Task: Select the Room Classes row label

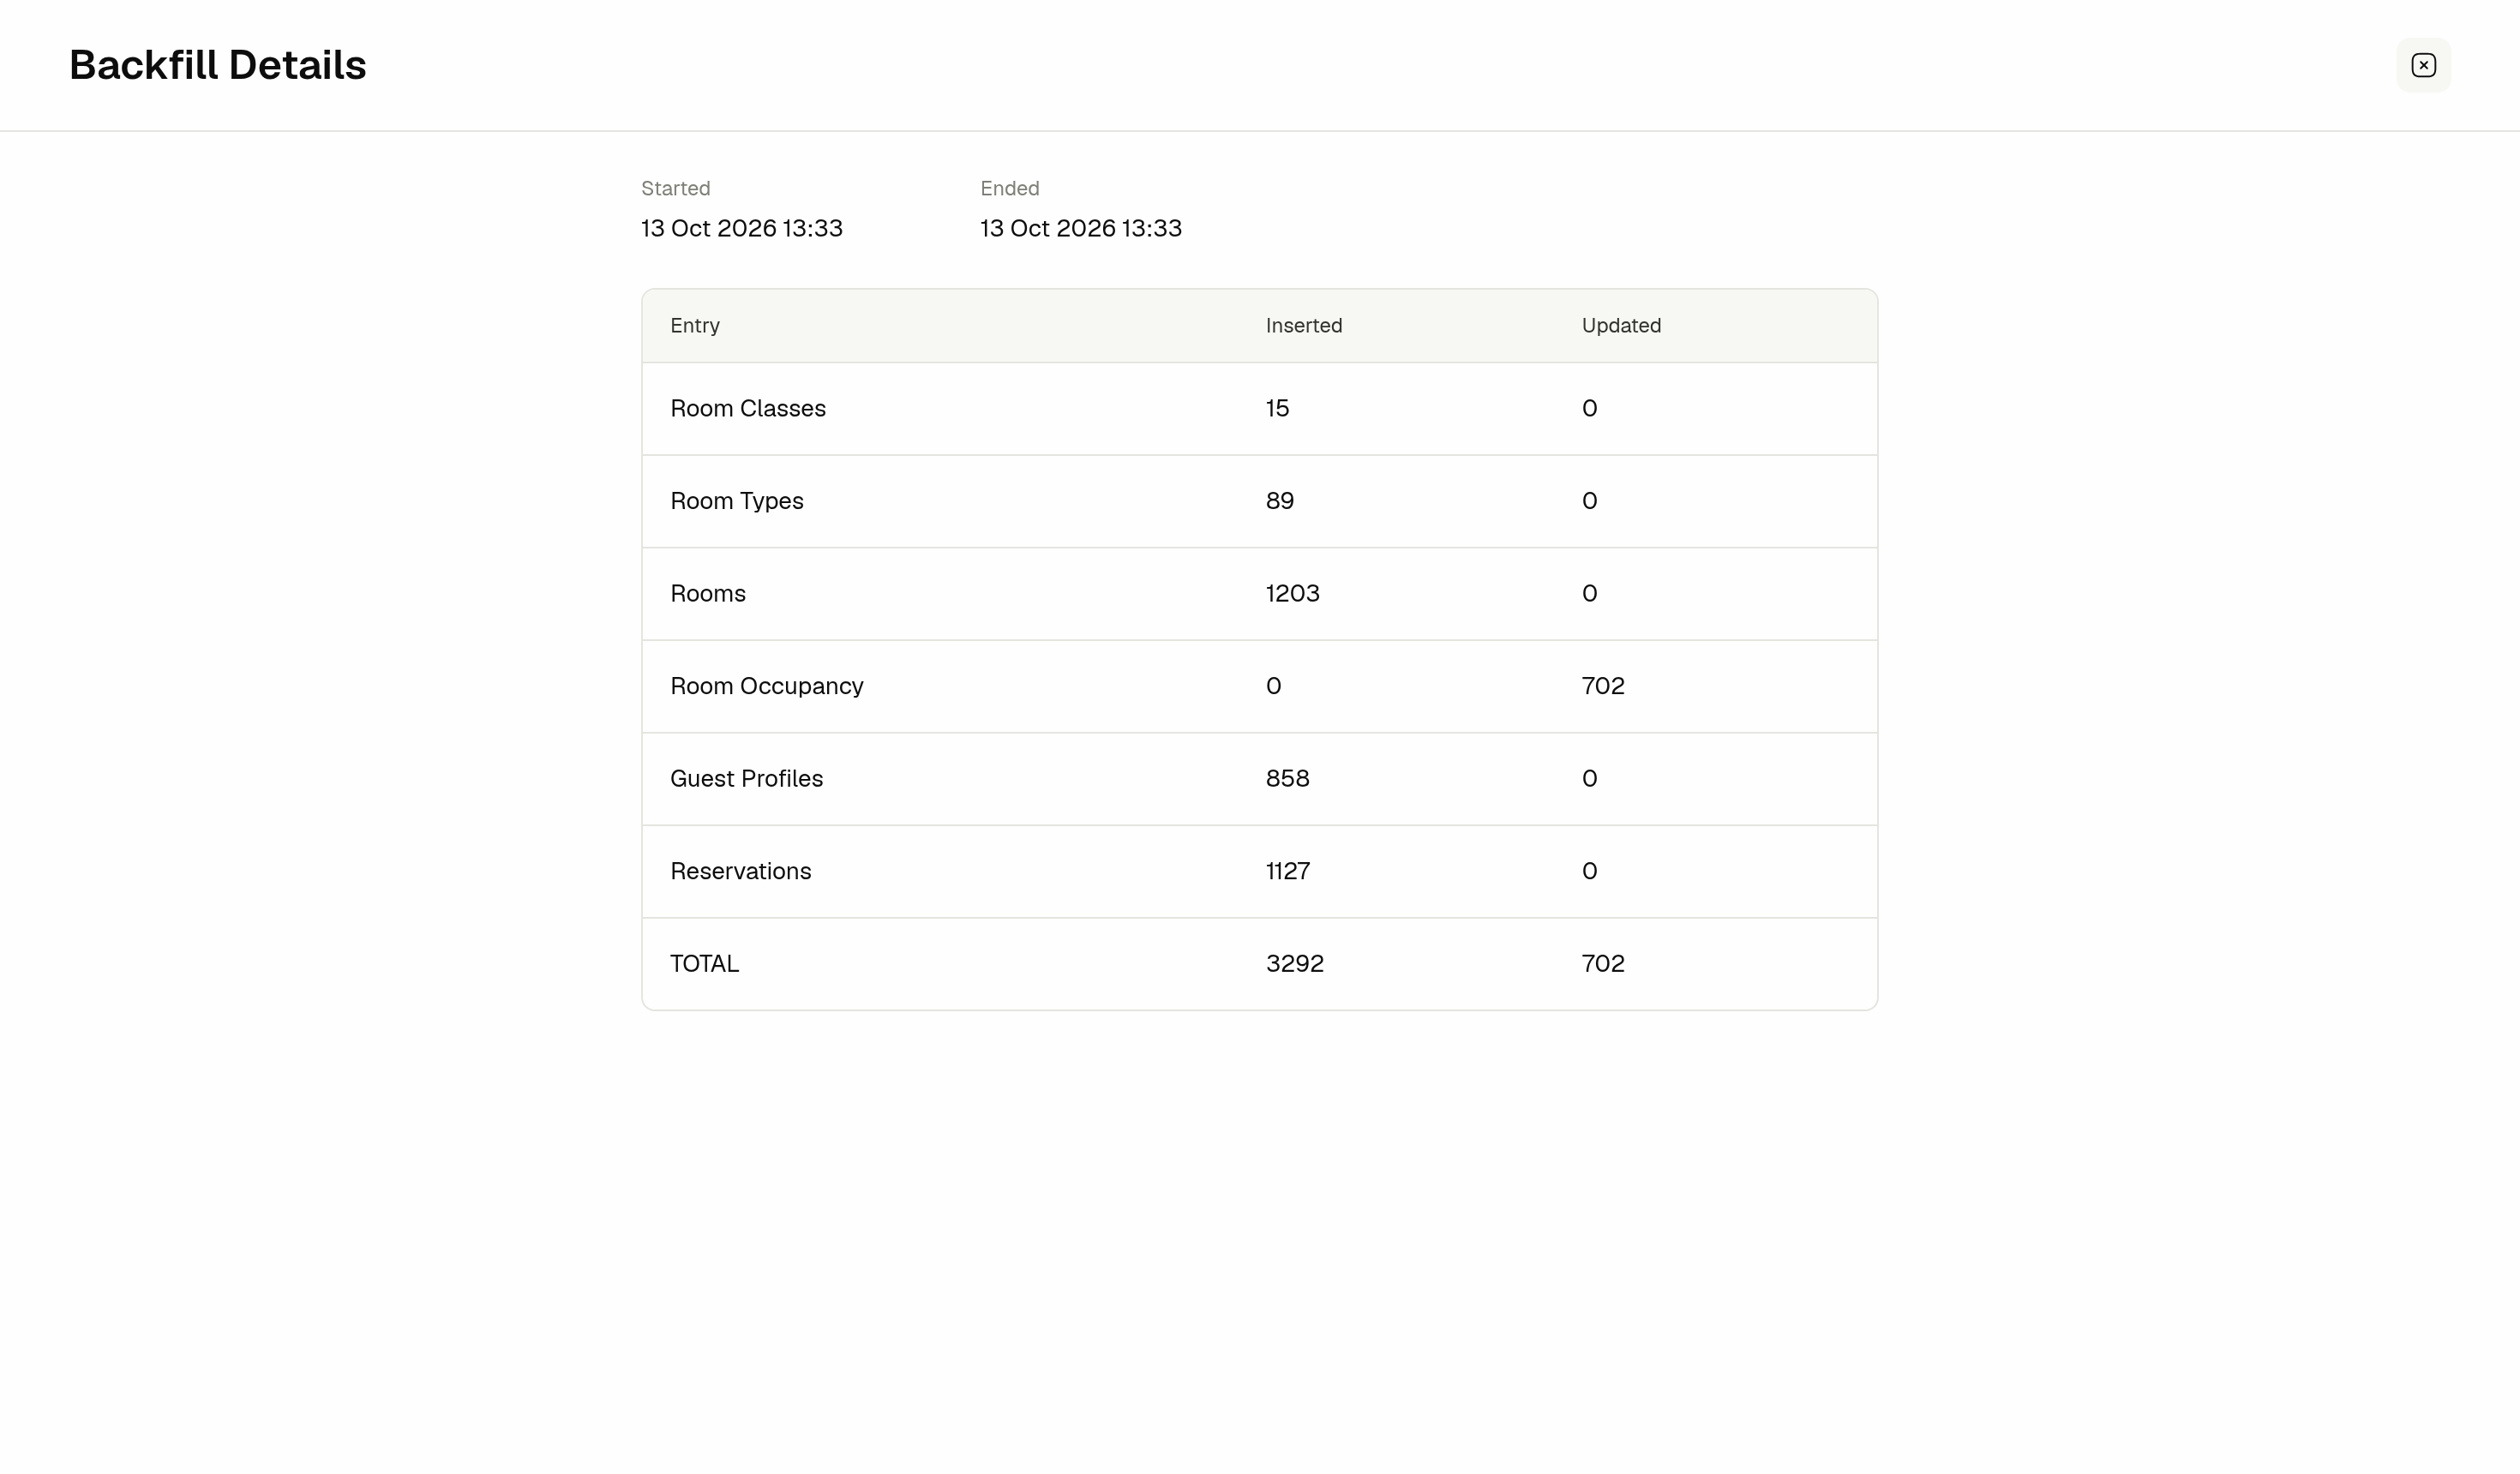Action: coord(748,408)
